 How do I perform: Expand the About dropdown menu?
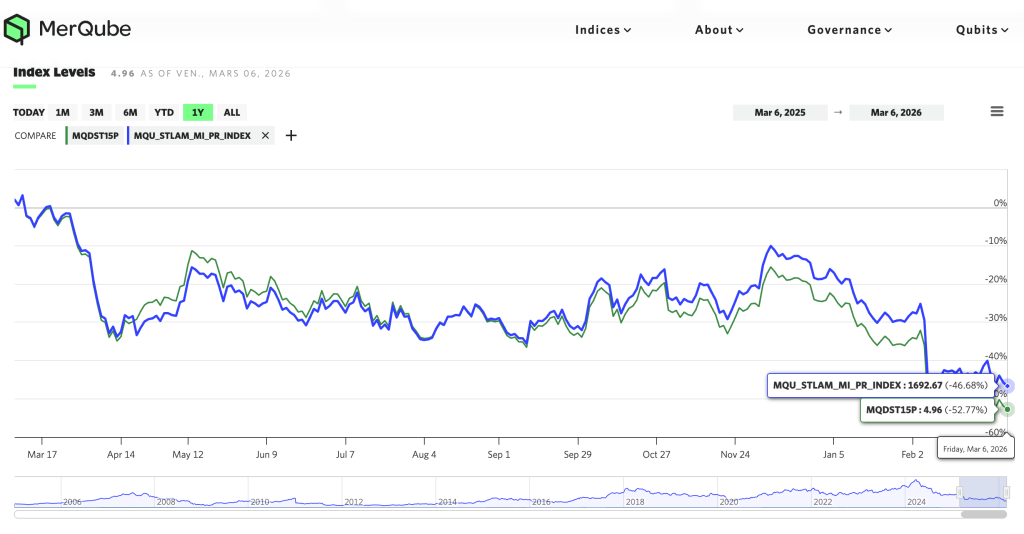(x=719, y=30)
